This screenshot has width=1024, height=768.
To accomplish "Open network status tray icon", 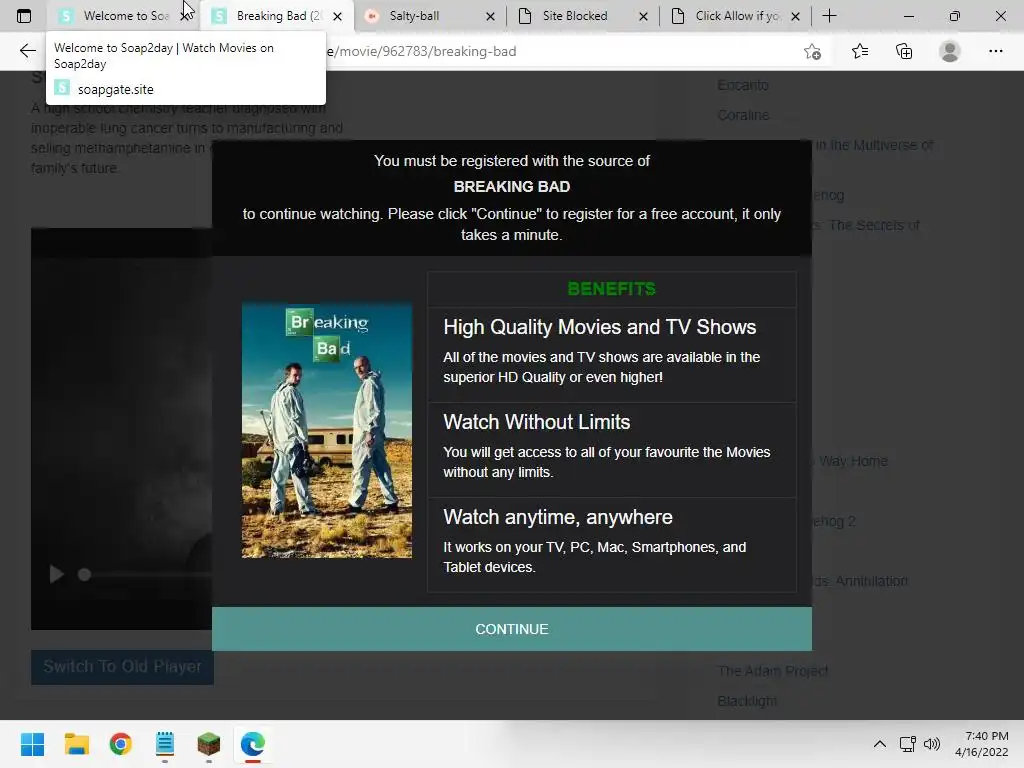I will click(907, 744).
